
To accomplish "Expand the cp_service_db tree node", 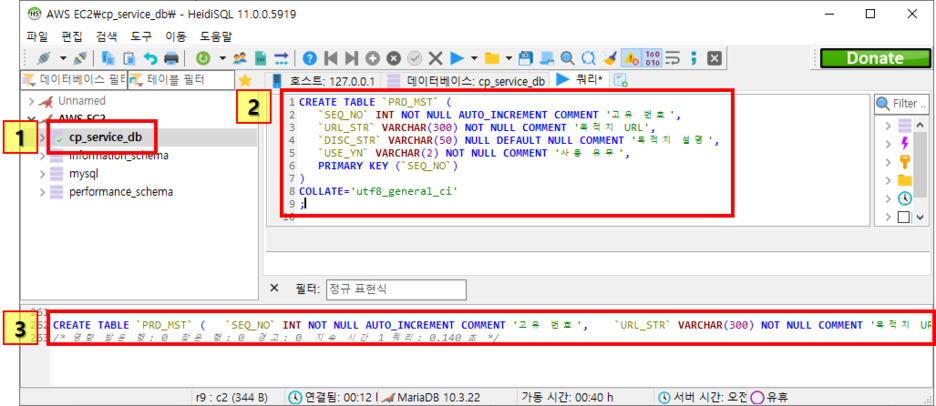I will pyautogui.click(x=42, y=138).
